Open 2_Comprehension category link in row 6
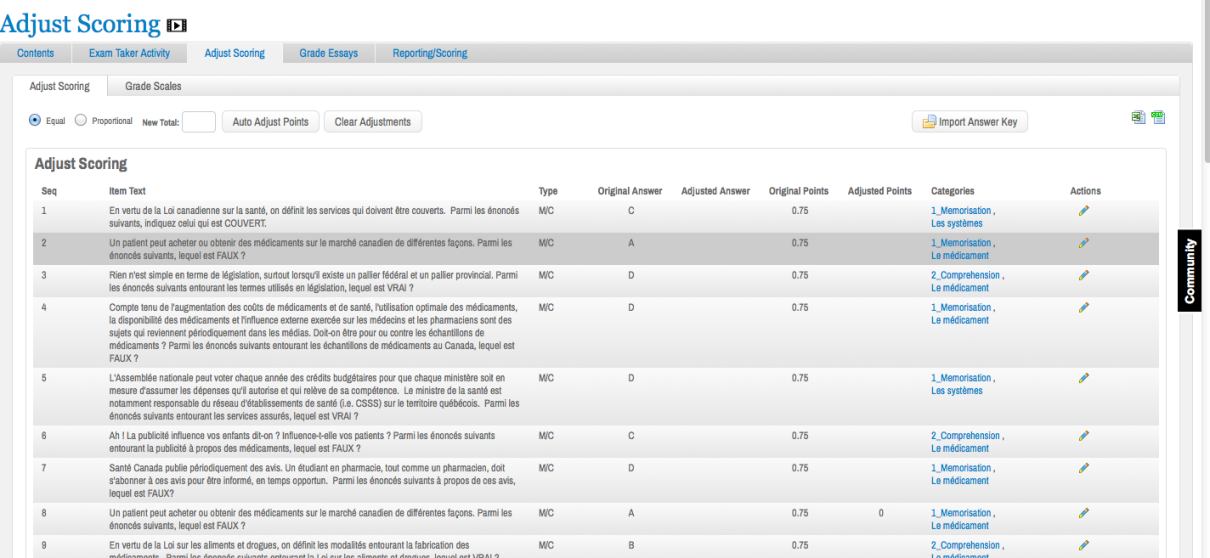 (965, 436)
